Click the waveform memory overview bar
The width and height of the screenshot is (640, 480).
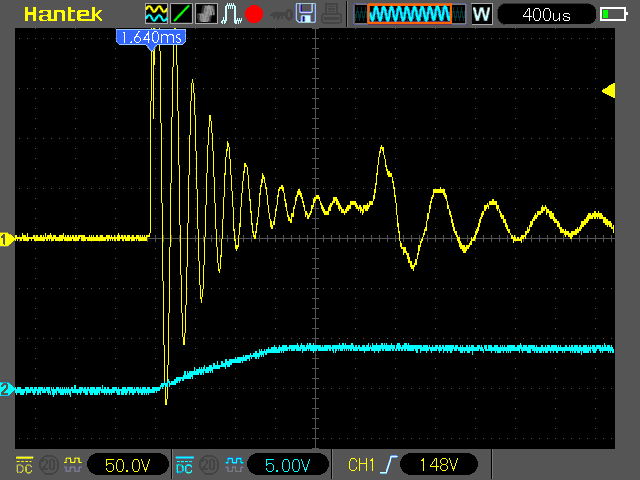click(408, 14)
